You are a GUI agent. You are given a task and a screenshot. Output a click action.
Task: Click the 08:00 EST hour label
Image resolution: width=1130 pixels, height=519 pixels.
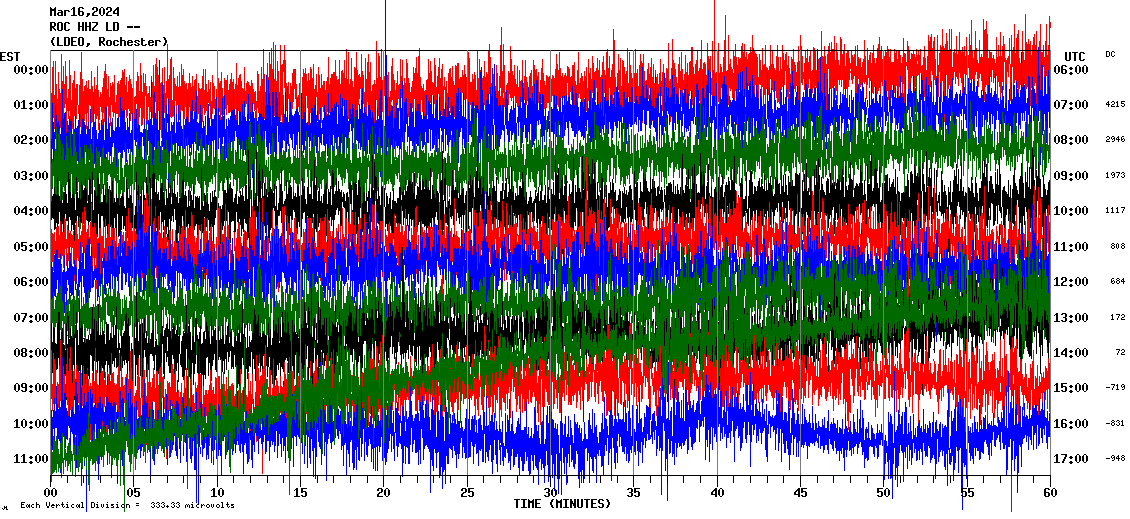(30, 353)
